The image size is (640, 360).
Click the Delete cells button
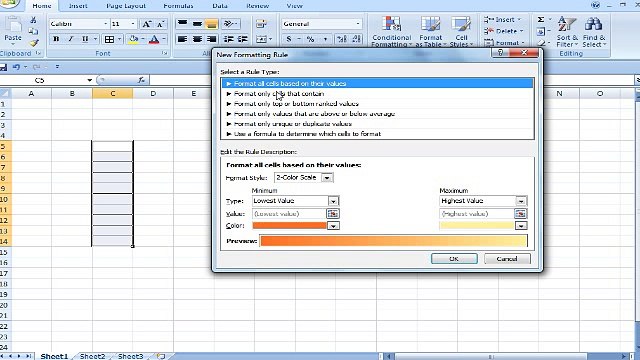(x=502, y=31)
